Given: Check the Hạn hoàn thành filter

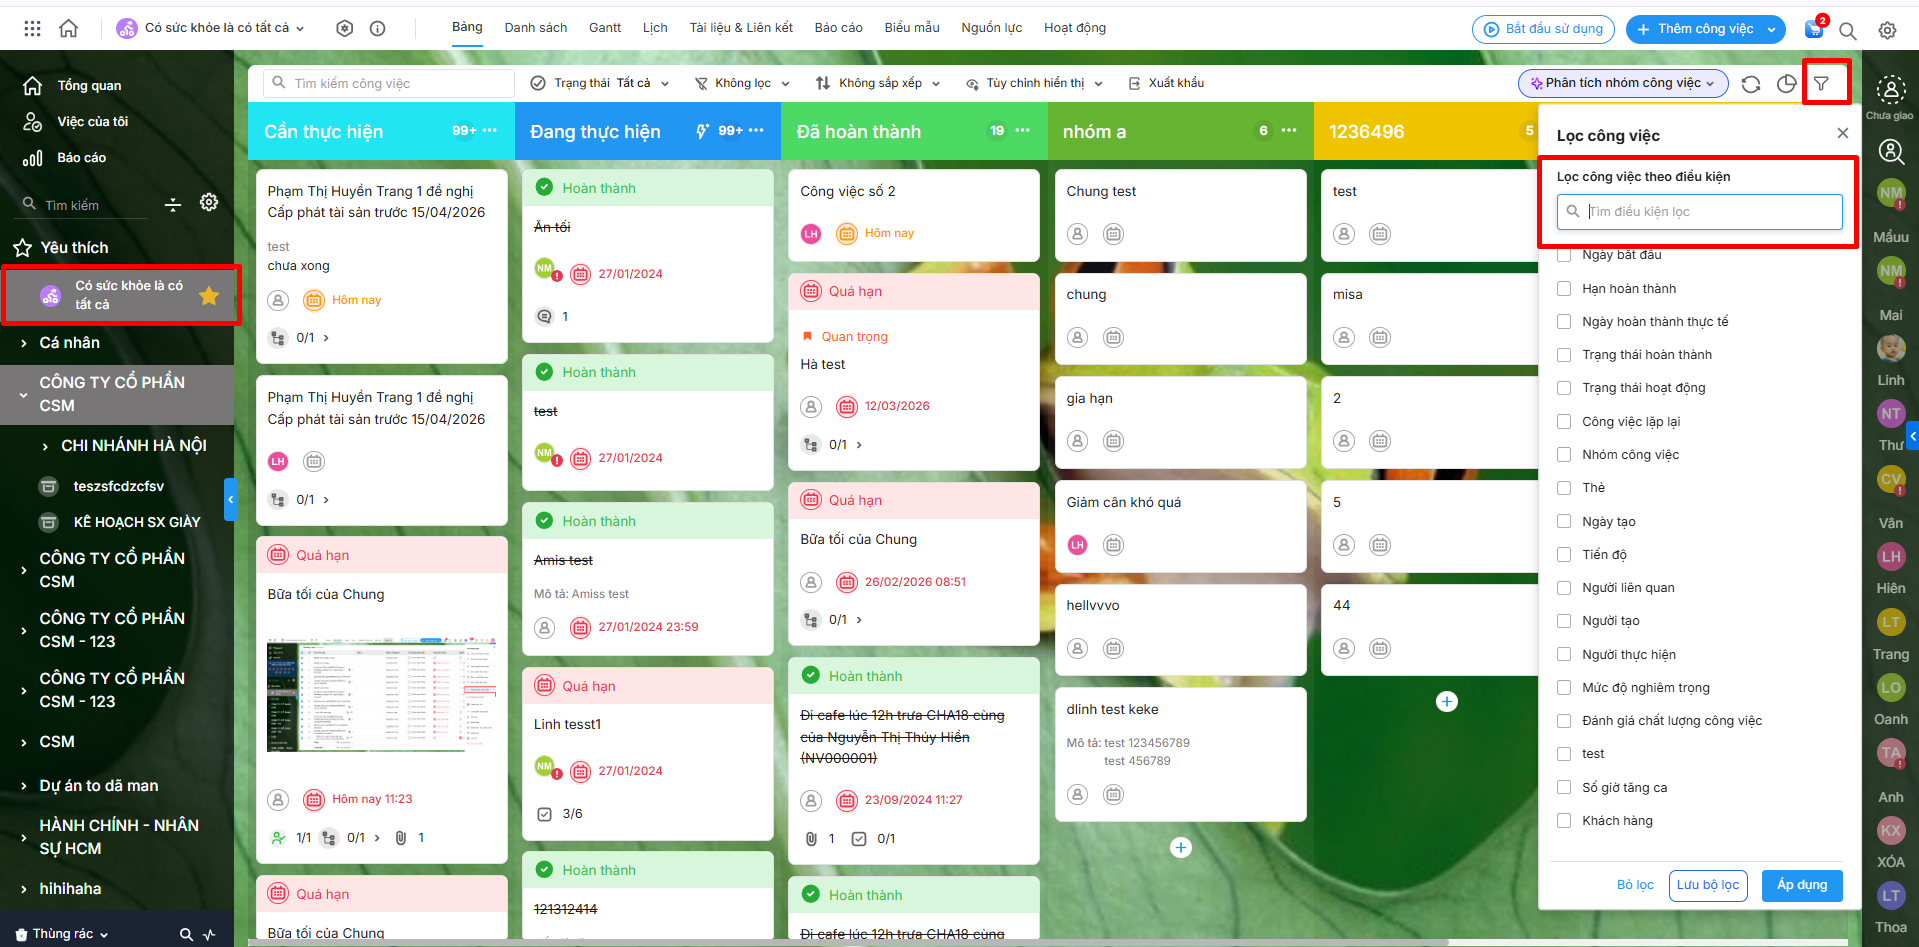Looking at the screenshot, I should coord(1564,289).
